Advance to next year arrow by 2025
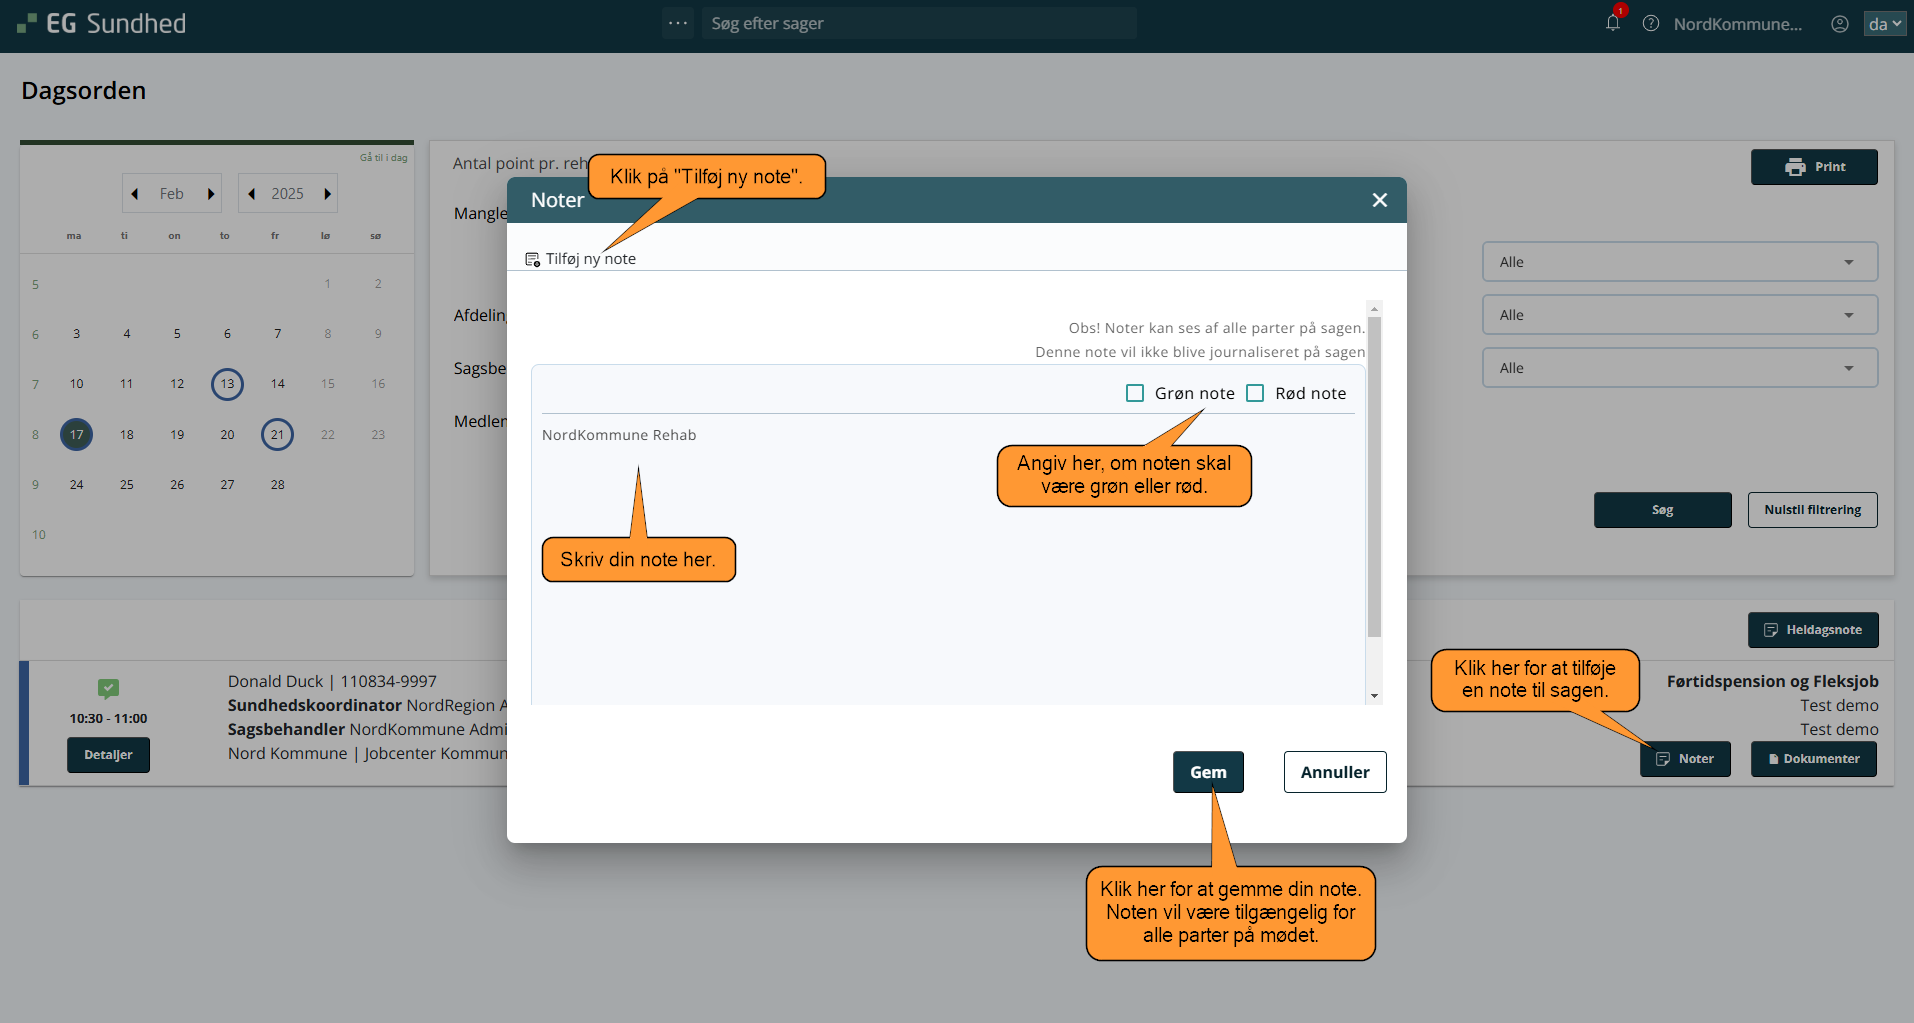The image size is (1914, 1023). [x=327, y=194]
